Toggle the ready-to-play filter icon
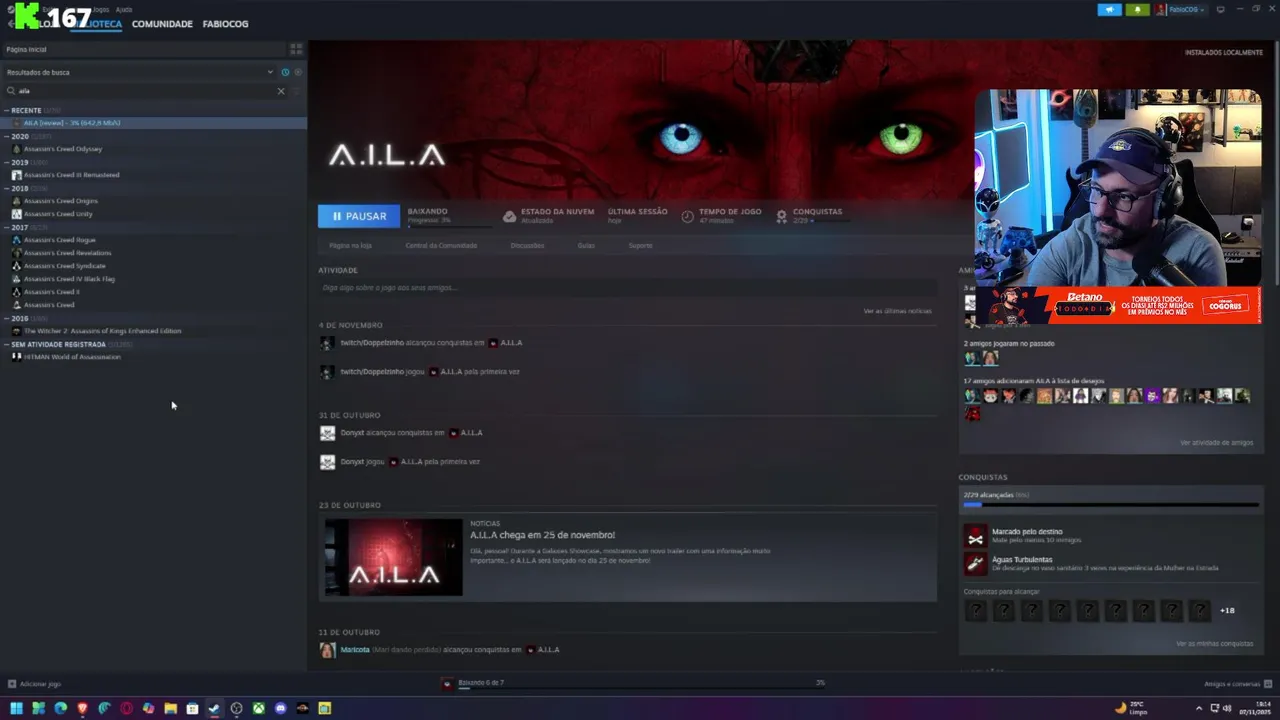Viewport: 1280px width, 720px height. [x=297, y=72]
